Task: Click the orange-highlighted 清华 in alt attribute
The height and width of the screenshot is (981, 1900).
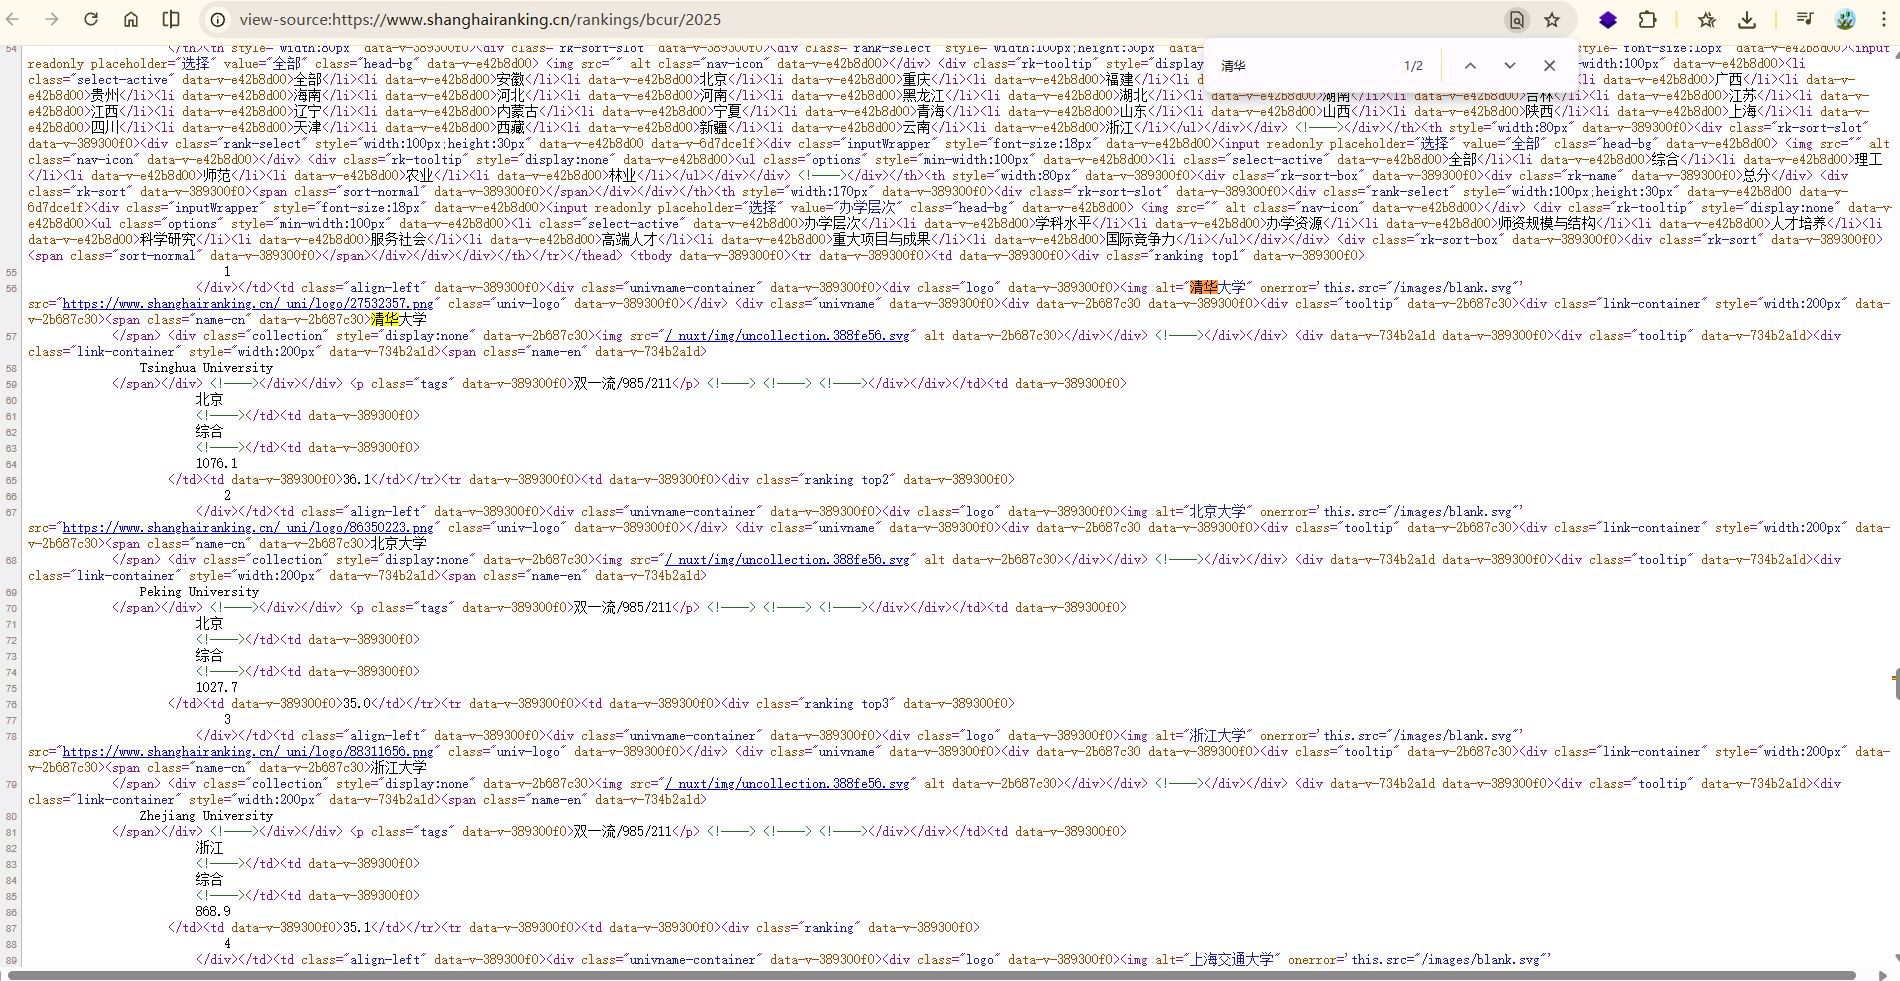Action: coord(1203,287)
